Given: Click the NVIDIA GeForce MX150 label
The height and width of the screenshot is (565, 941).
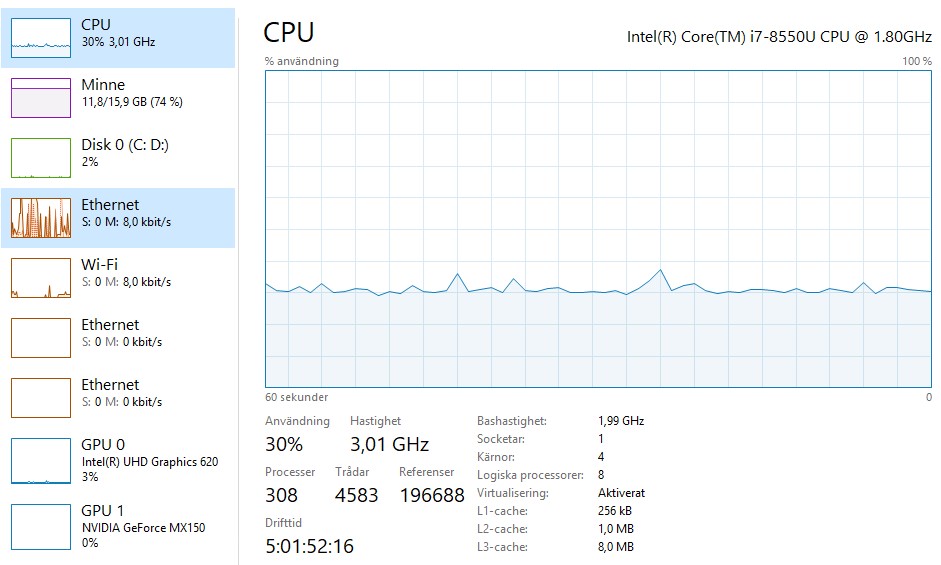Looking at the screenshot, I should [x=143, y=528].
